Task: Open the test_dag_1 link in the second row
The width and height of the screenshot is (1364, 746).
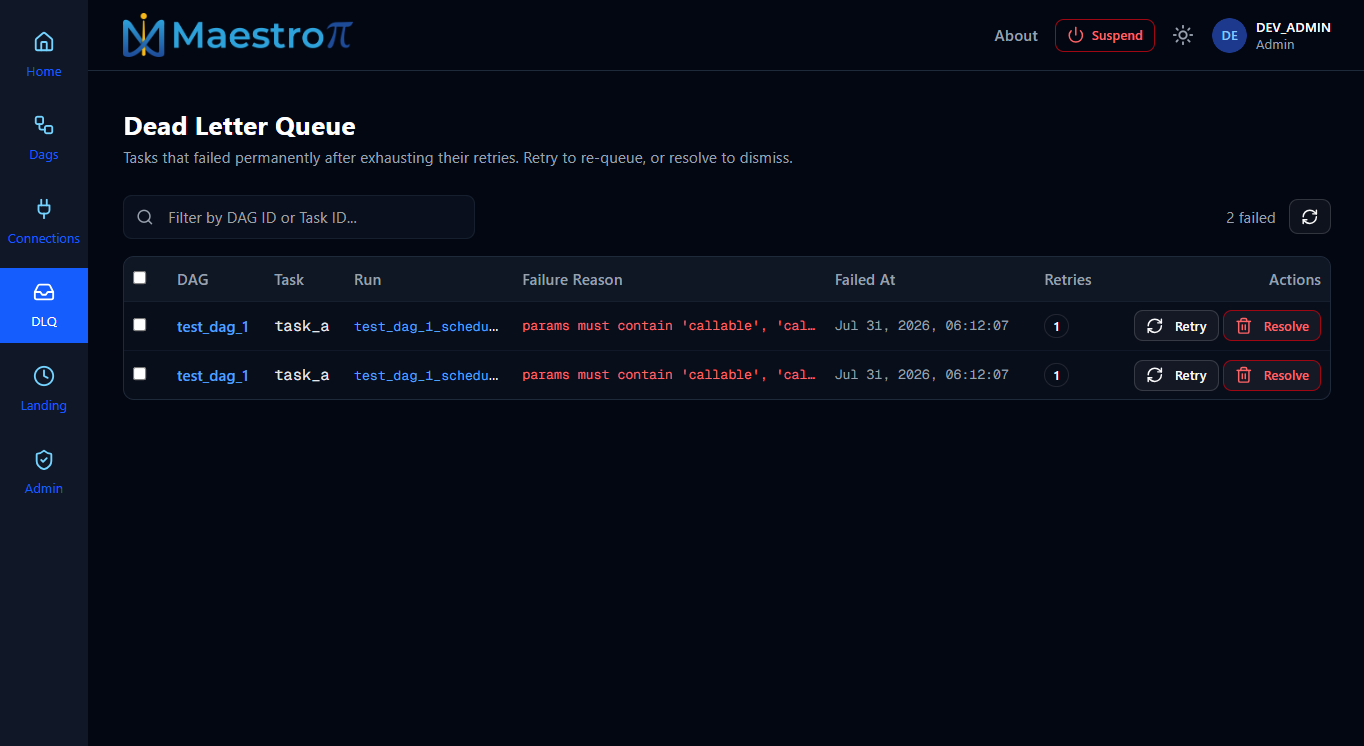Action: 213,375
